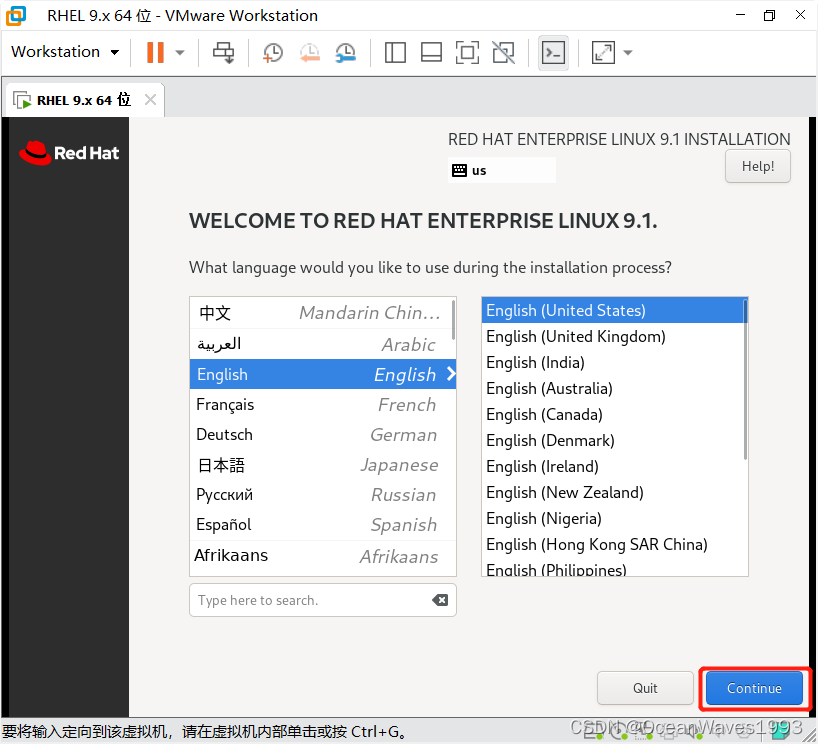Image resolution: width=818 pixels, height=744 pixels.
Task: Open the power options dropdown arrow
Action: tap(180, 52)
